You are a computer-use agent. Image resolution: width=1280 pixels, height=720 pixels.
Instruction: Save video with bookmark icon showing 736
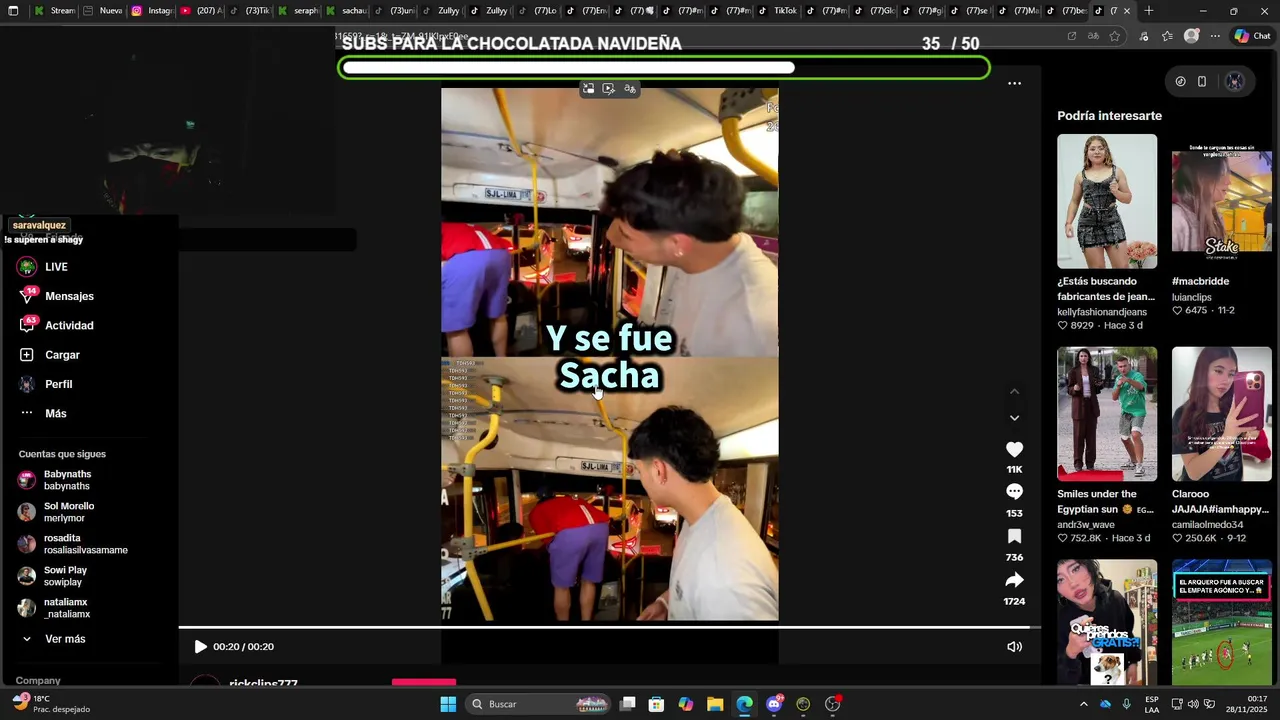(x=1014, y=536)
